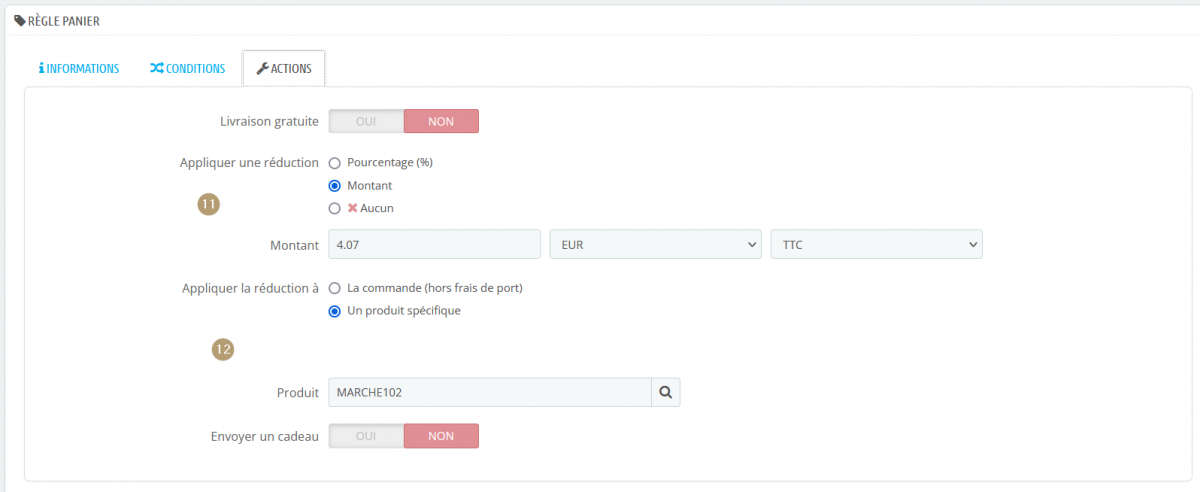Enable OUI for Livraison gratuite

(x=366, y=121)
